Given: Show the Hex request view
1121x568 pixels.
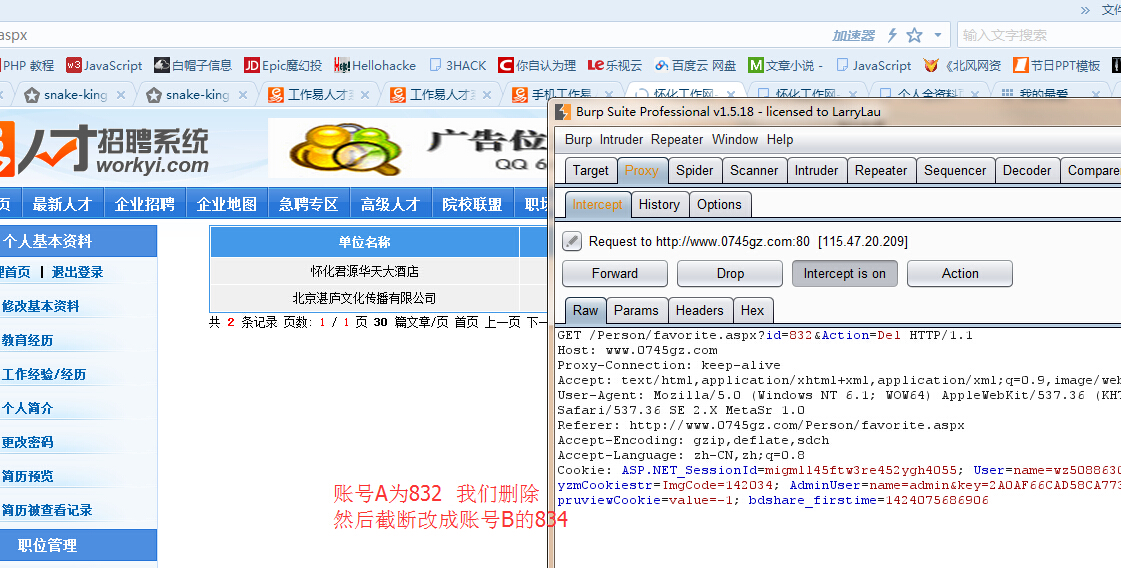Looking at the screenshot, I should click(752, 310).
